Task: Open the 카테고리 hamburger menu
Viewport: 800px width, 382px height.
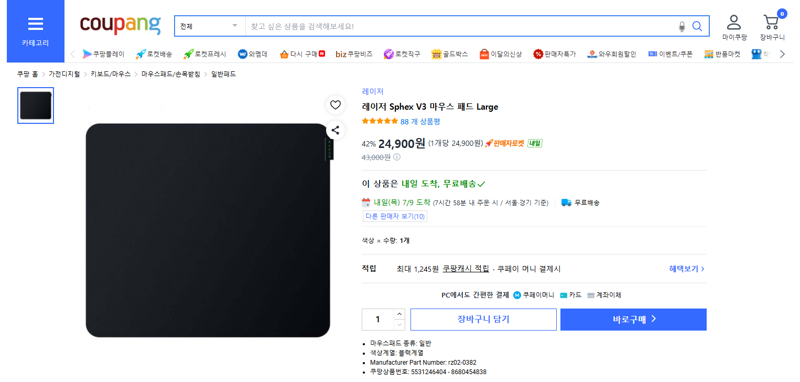Action: point(35,31)
